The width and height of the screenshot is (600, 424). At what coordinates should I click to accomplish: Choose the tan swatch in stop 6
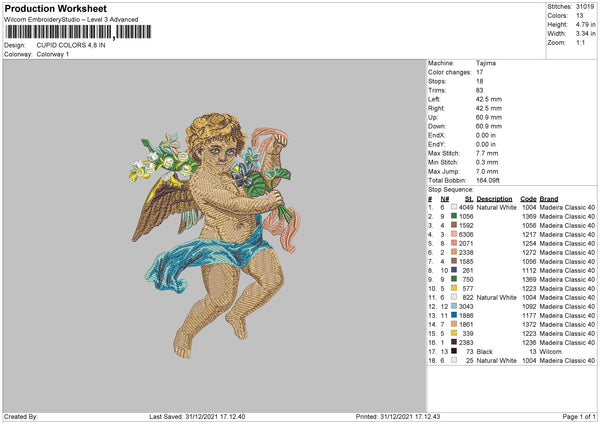454,252
